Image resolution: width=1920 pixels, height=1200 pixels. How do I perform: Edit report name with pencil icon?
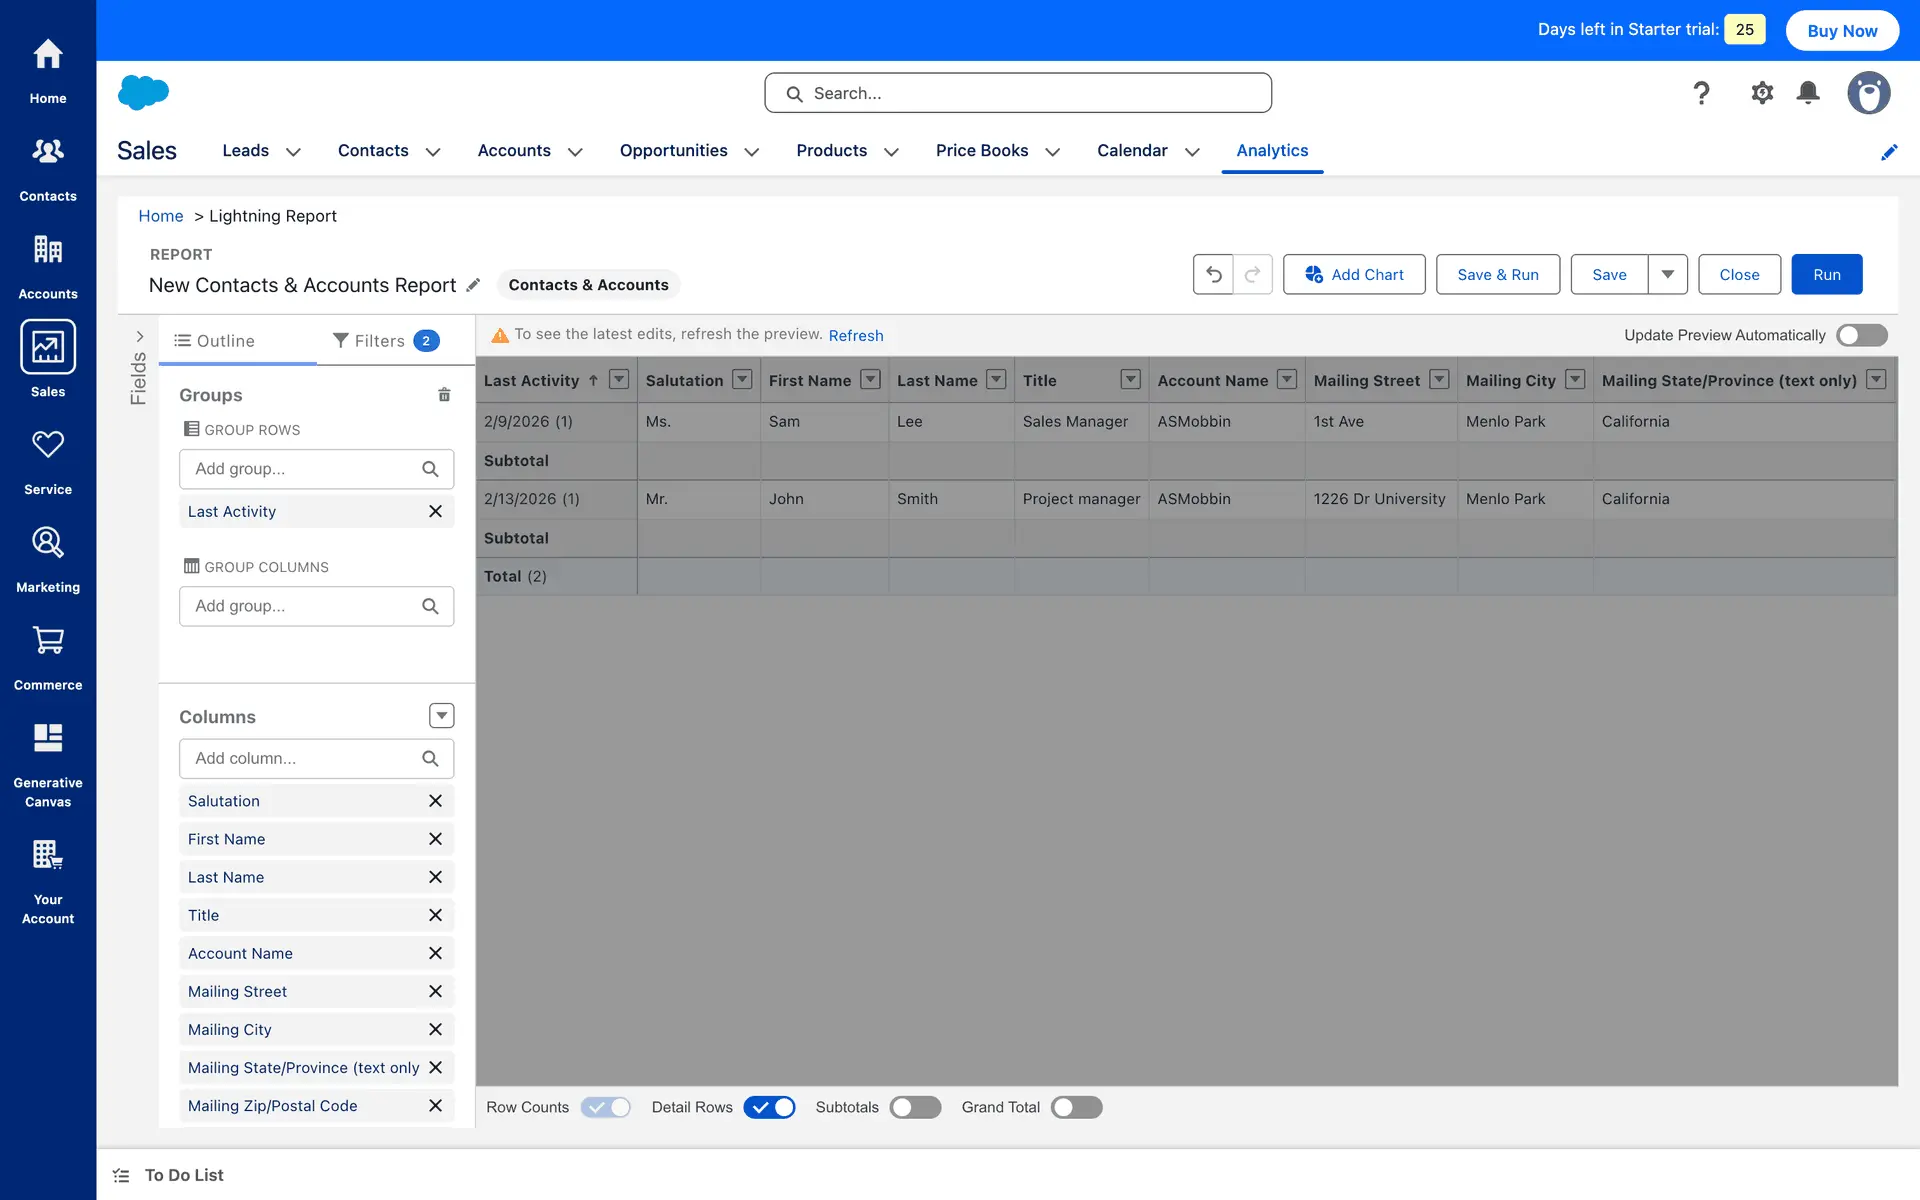[x=474, y=285]
